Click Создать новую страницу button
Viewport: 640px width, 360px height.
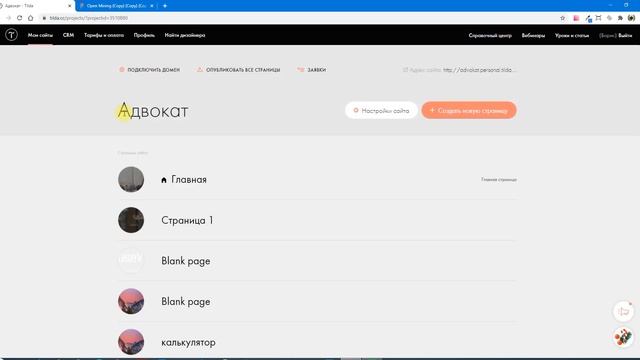coord(469,110)
